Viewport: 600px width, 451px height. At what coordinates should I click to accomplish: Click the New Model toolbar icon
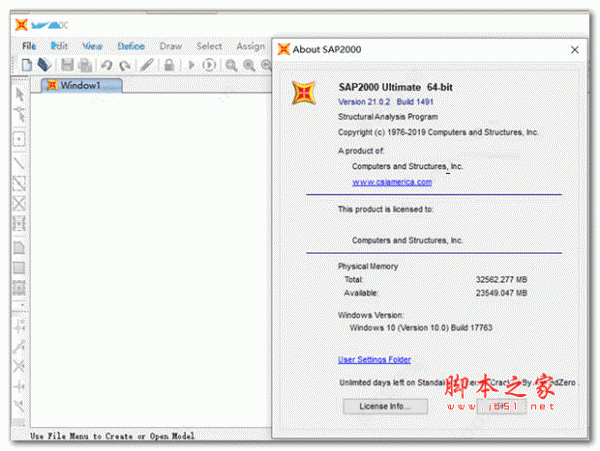pyautogui.click(x=26, y=65)
